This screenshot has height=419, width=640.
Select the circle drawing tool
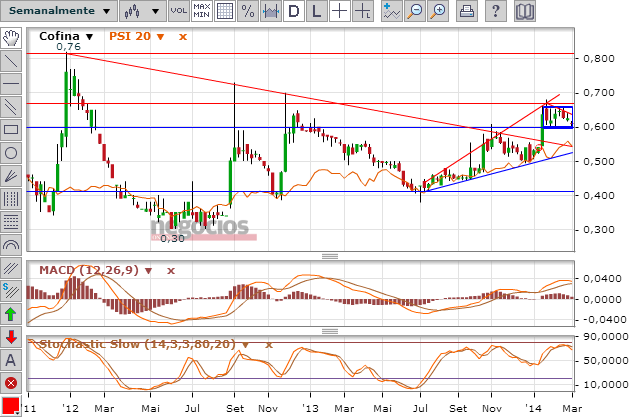[11, 153]
